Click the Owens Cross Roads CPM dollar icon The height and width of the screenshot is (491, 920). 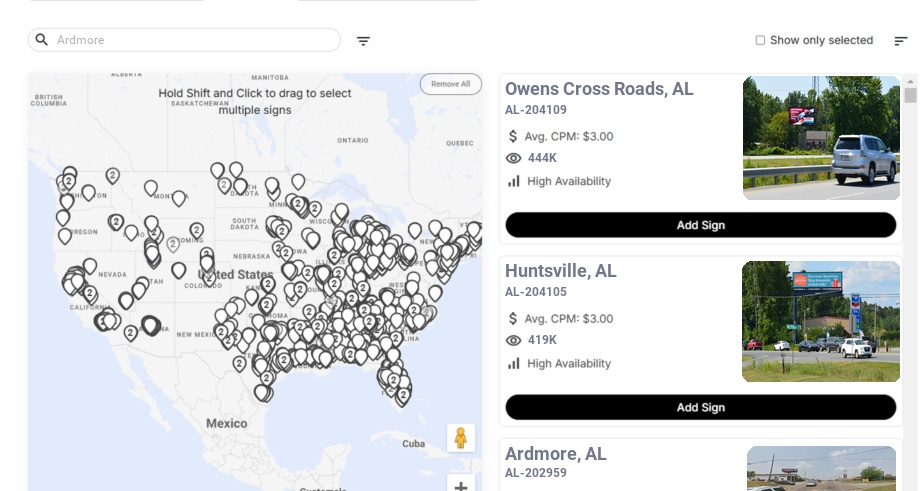514,136
